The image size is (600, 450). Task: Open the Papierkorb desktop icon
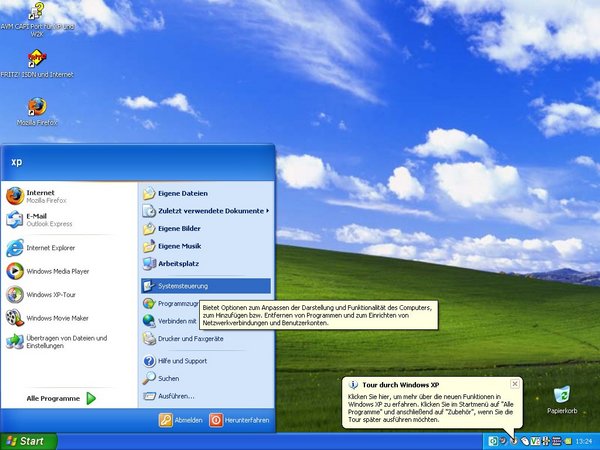pos(561,397)
